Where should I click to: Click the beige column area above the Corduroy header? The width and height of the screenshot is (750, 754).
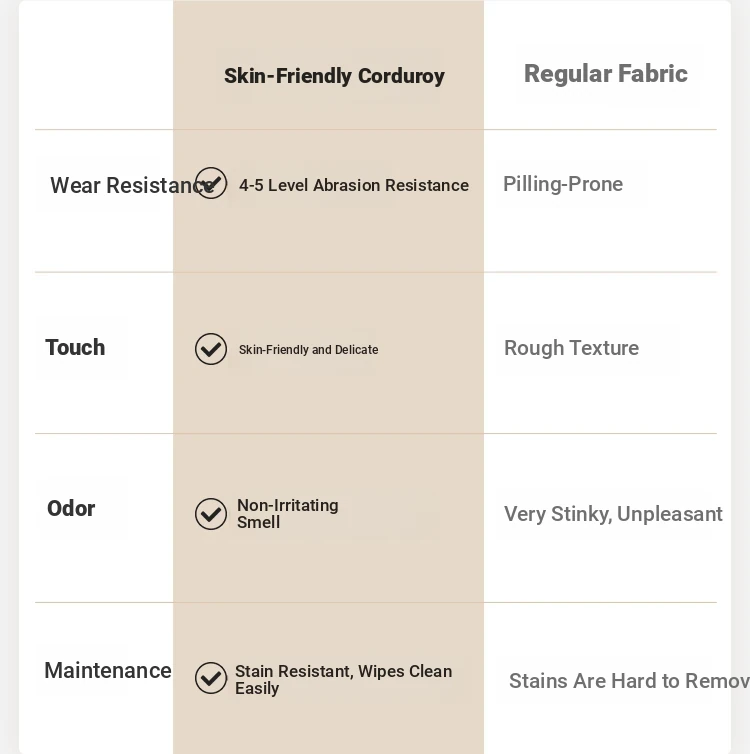[328, 22]
